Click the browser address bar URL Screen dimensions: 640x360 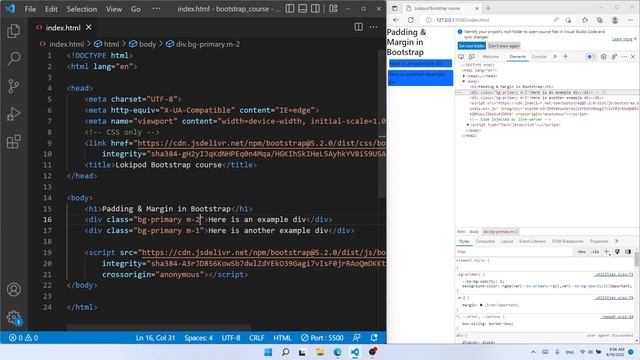[462, 20]
